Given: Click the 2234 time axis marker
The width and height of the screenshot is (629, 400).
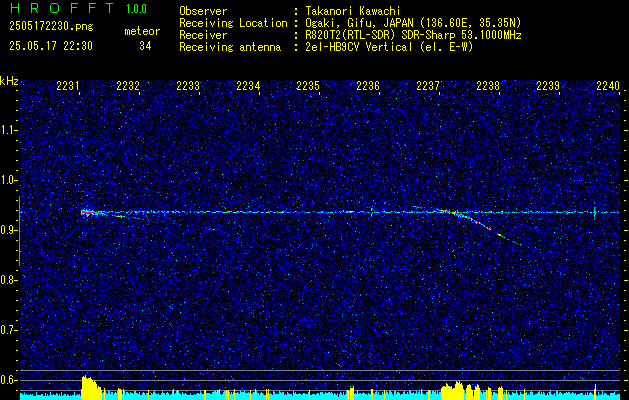Looking at the screenshot, I should coord(248,85).
